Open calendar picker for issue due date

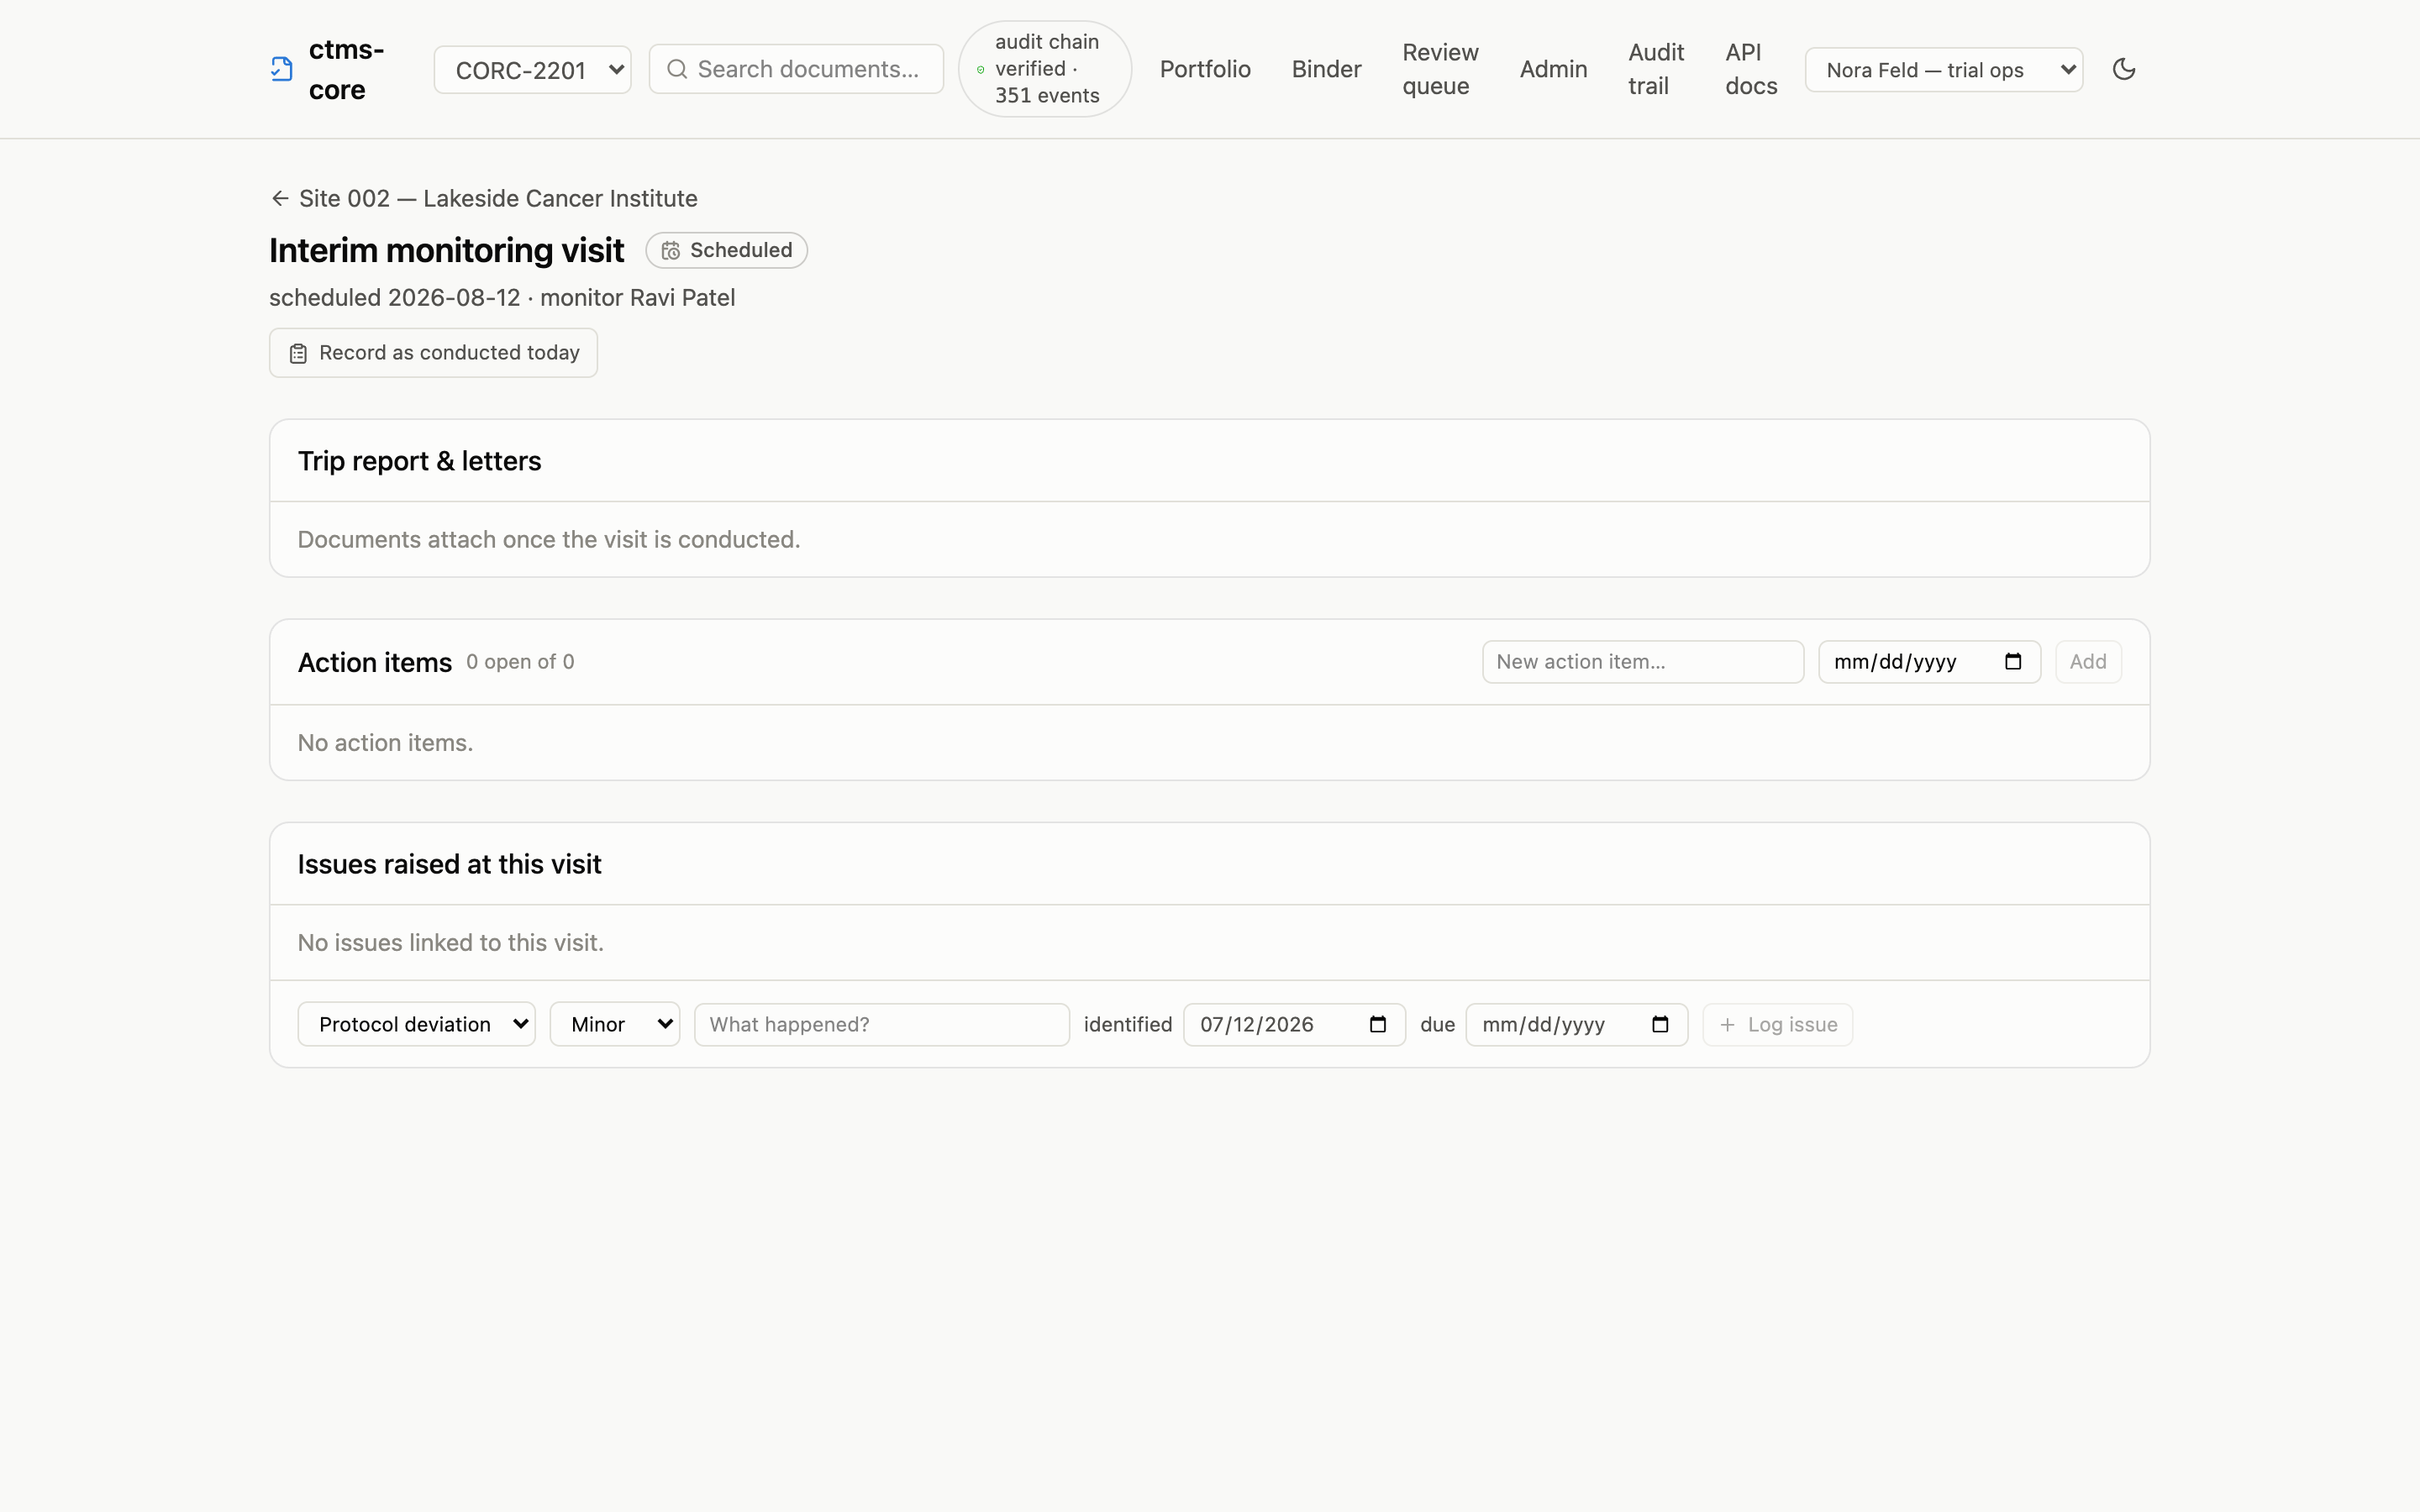[1660, 1024]
